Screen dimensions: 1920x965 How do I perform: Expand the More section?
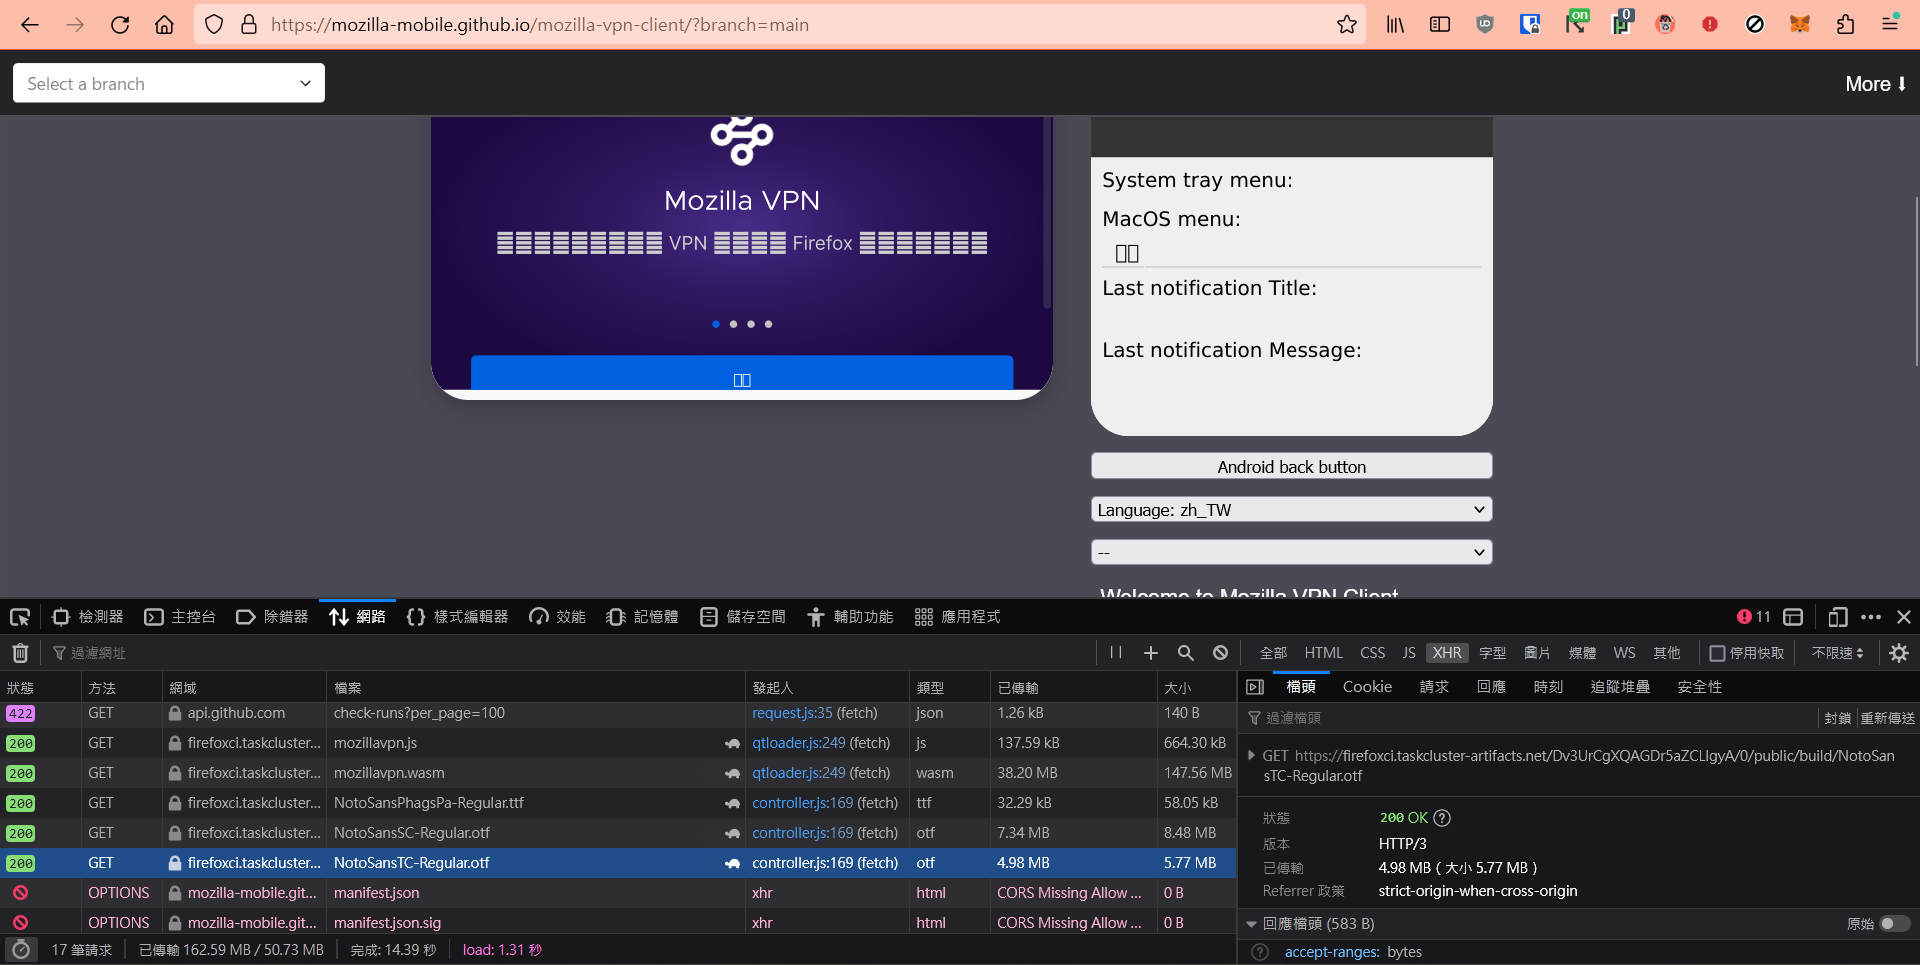pos(1876,84)
